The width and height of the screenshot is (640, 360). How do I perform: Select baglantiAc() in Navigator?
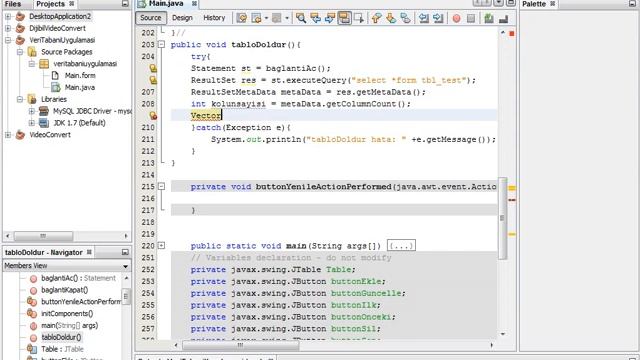click(79, 278)
